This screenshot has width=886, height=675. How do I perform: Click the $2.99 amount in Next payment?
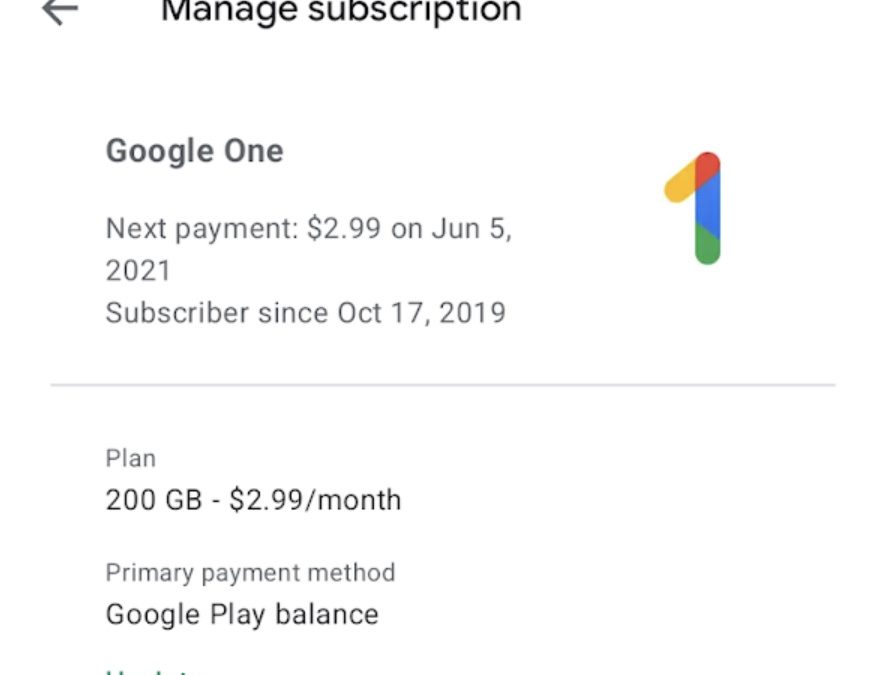tap(343, 228)
